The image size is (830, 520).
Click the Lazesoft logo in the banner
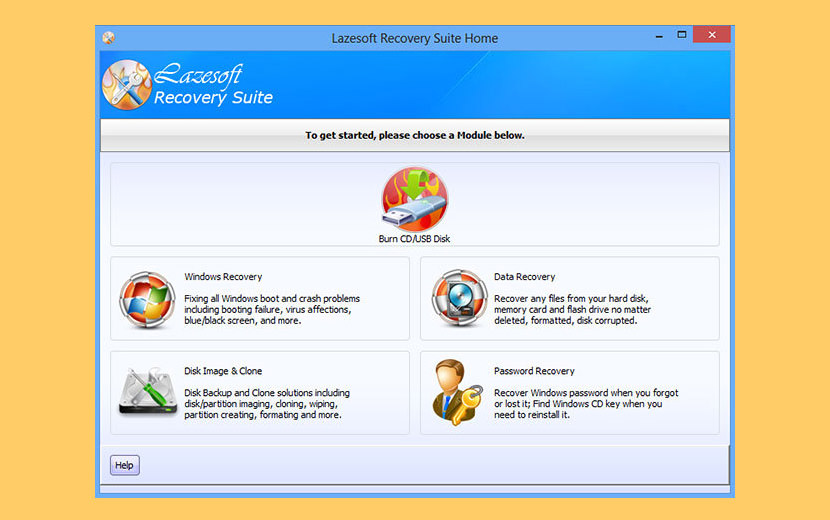127,85
